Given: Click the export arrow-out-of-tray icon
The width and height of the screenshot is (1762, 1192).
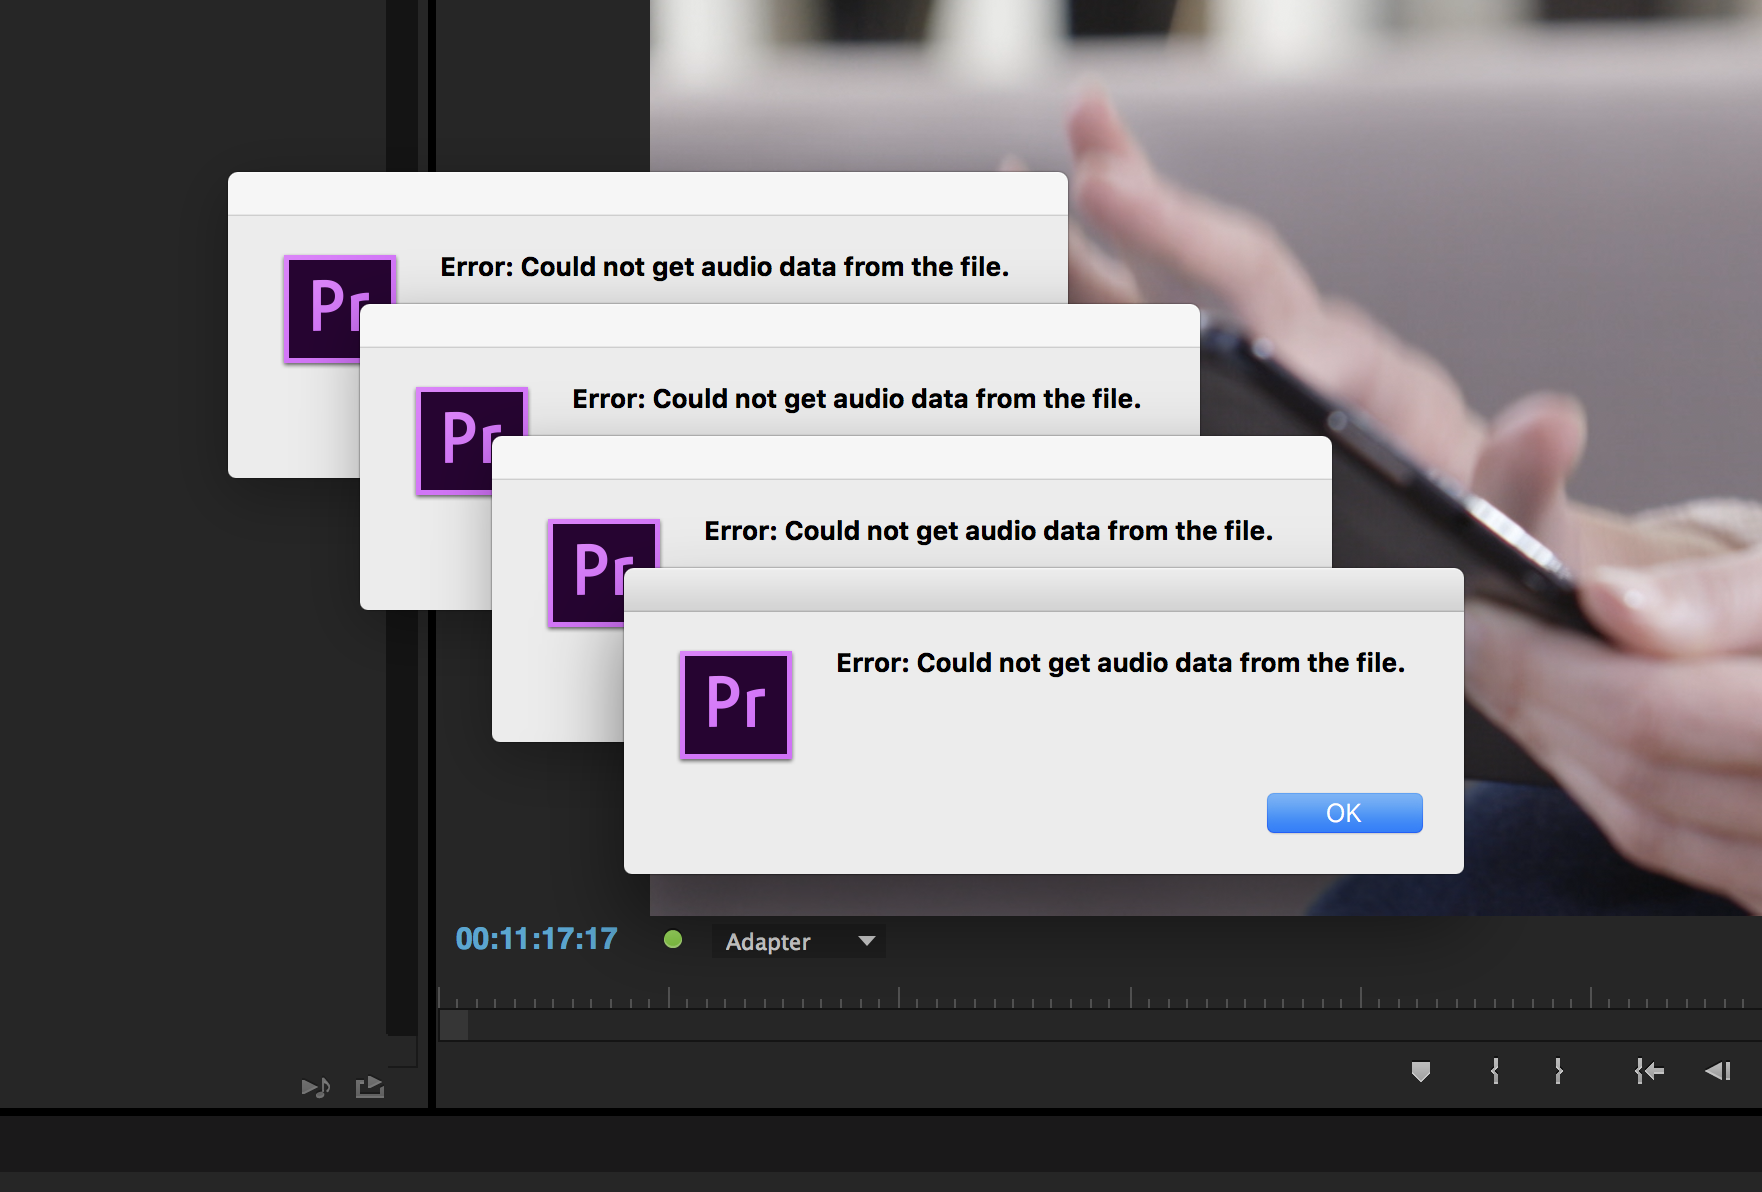Looking at the screenshot, I should coord(370,1087).
